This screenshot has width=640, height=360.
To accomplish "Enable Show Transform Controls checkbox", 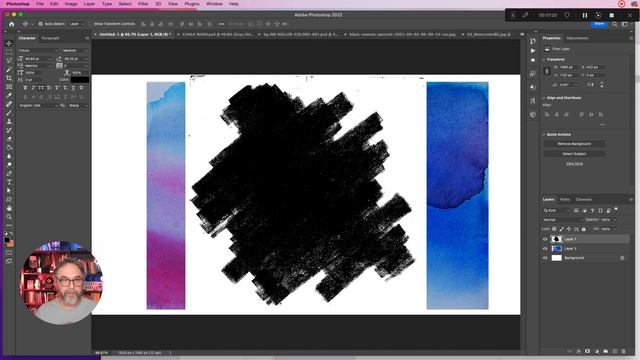I will coord(91,24).
